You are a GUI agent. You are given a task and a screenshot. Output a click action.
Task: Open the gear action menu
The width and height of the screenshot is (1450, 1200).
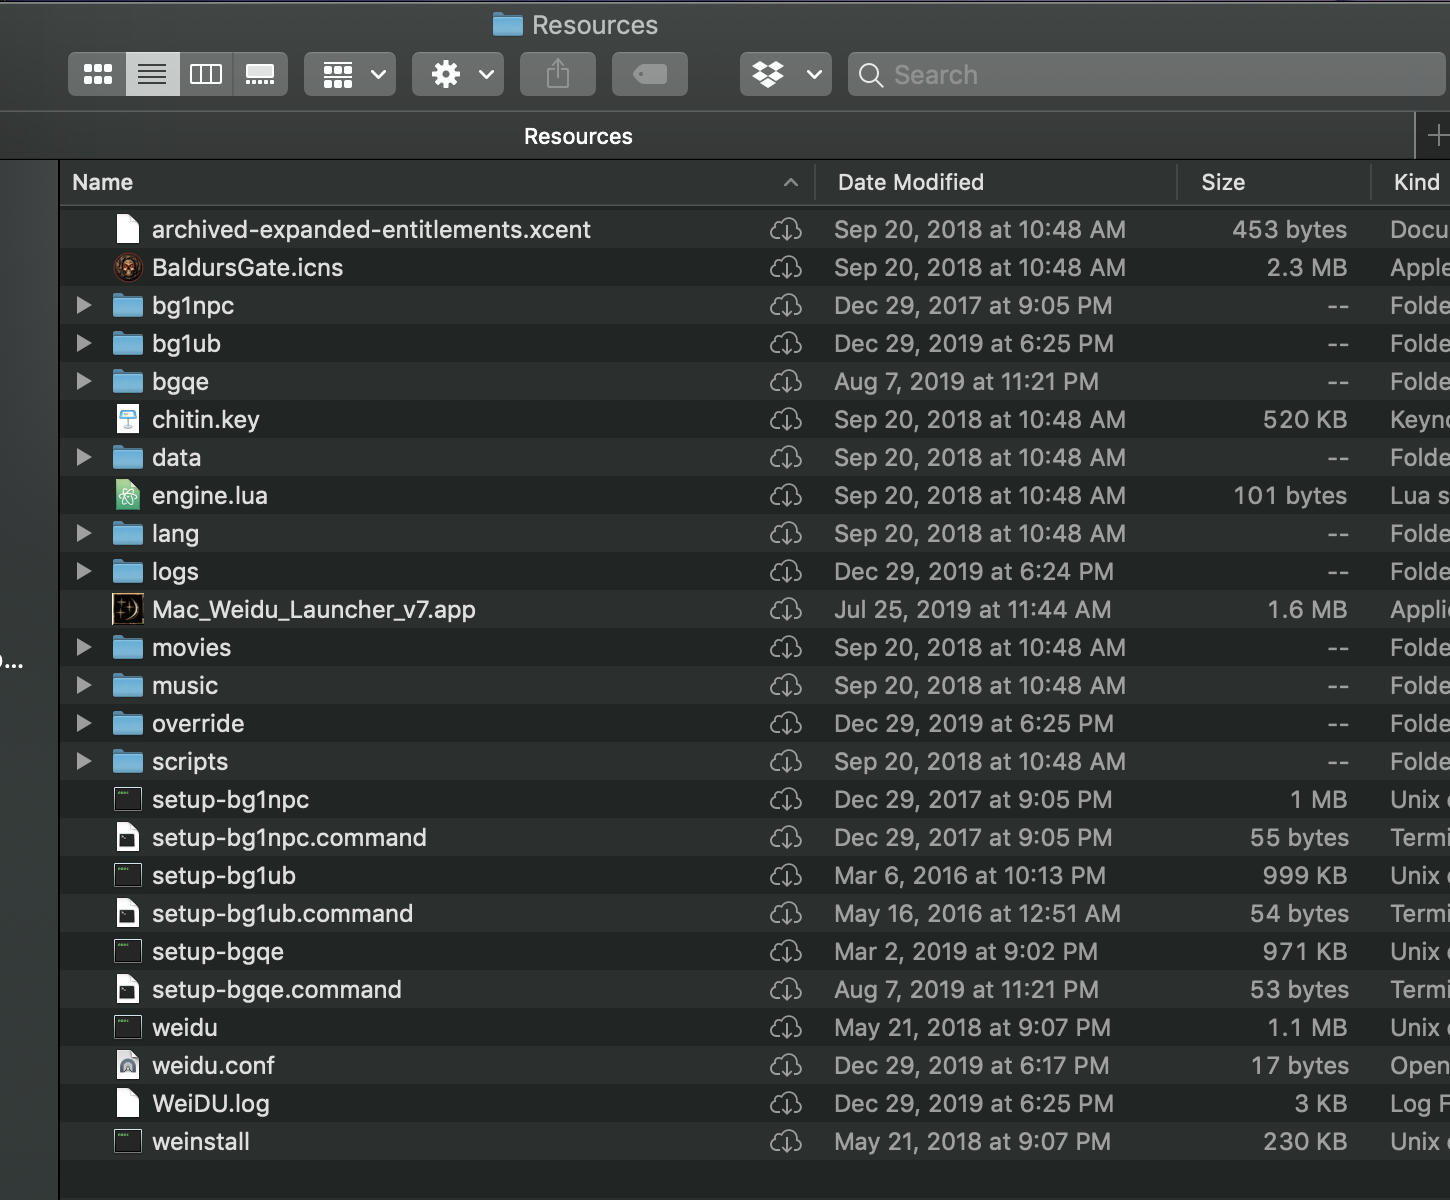[x=458, y=74]
